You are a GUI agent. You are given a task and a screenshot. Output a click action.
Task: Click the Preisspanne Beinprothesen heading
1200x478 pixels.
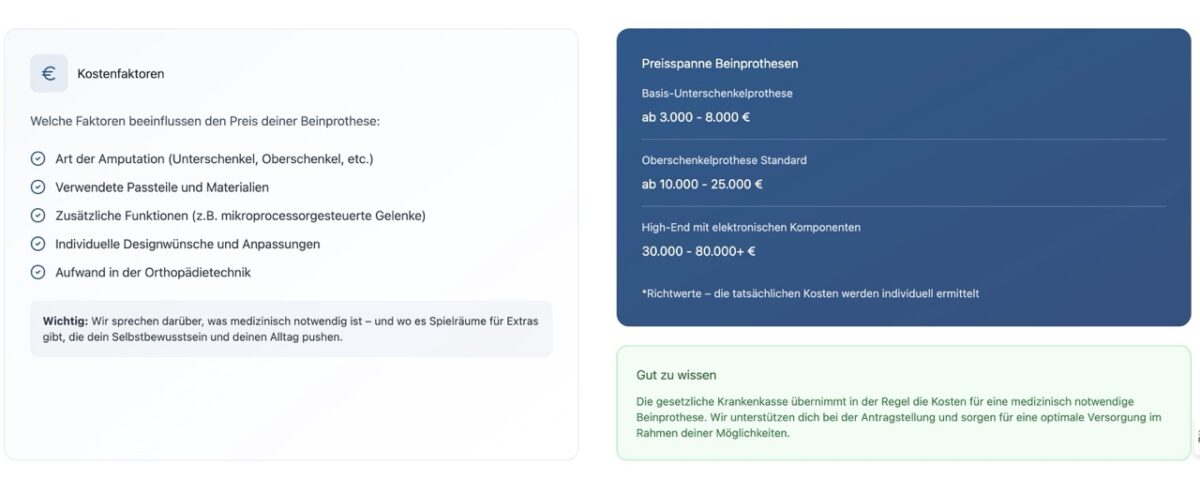click(x=720, y=64)
